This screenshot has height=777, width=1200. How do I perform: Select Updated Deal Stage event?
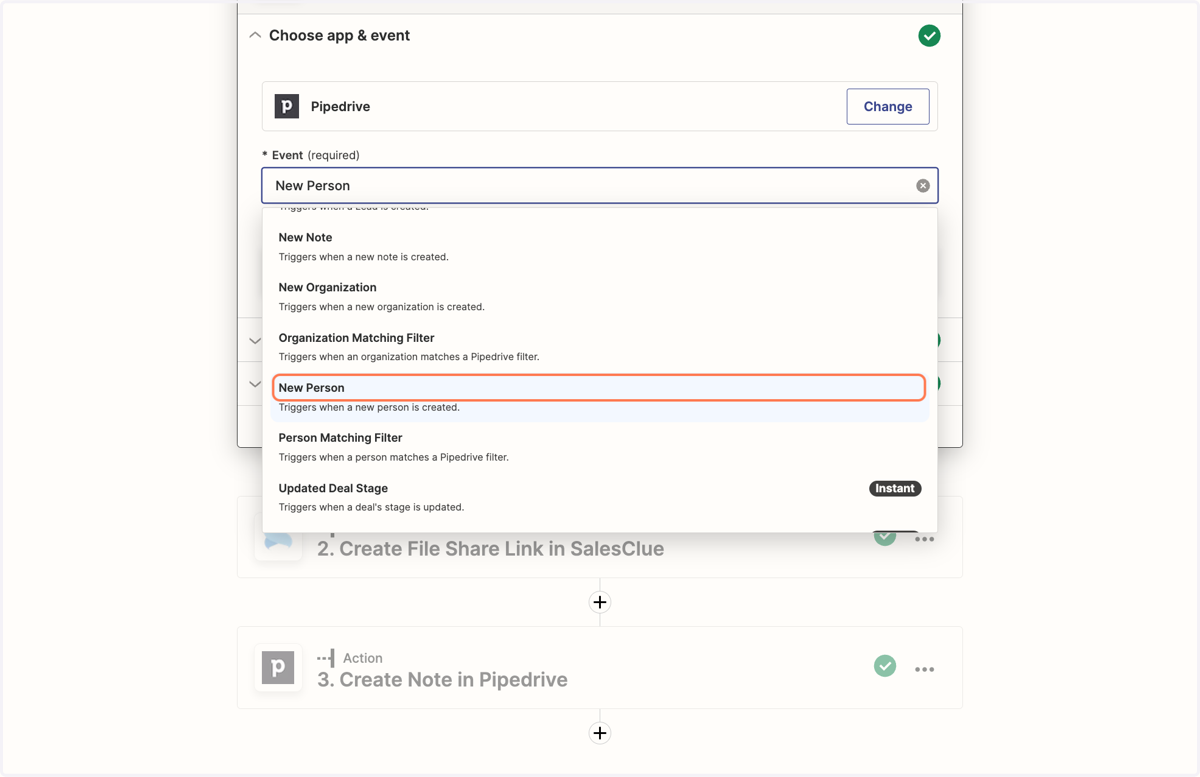click(x=600, y=497)
